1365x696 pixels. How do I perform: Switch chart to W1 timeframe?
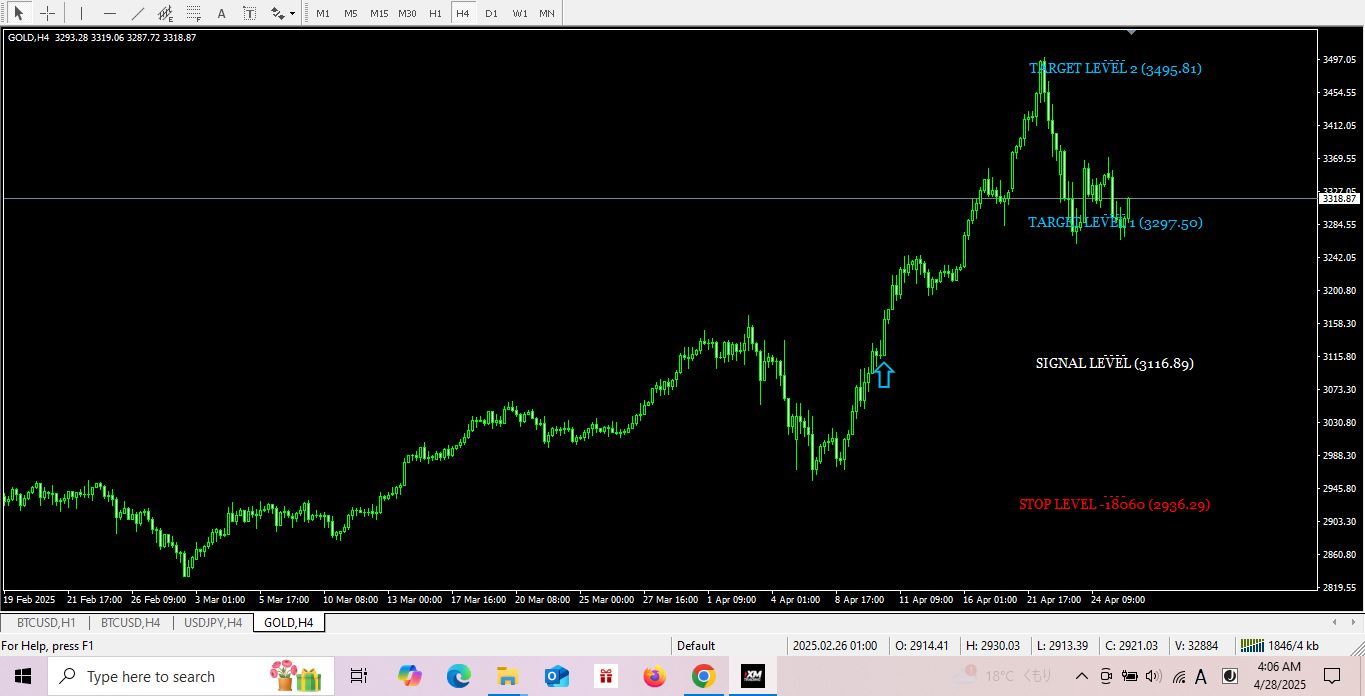click(x=520, y=14)
